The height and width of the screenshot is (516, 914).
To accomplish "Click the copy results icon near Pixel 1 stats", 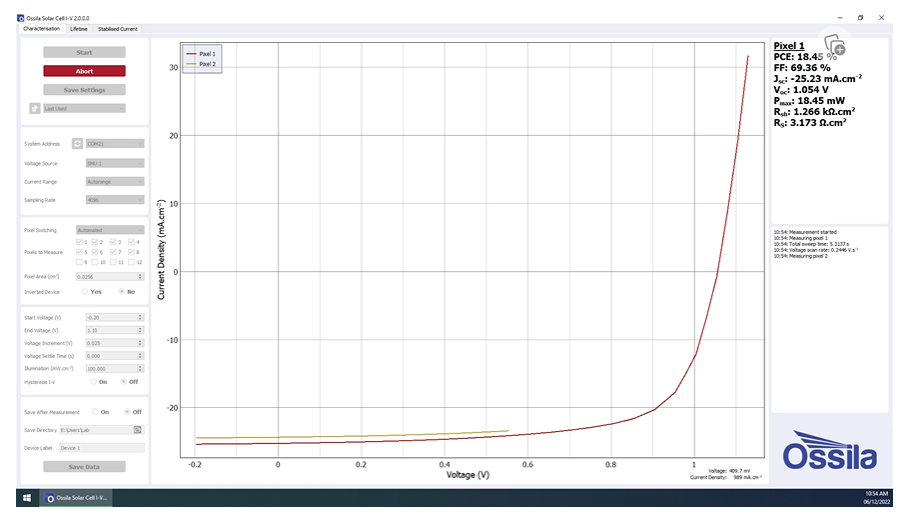I will [x=835, y=45].
